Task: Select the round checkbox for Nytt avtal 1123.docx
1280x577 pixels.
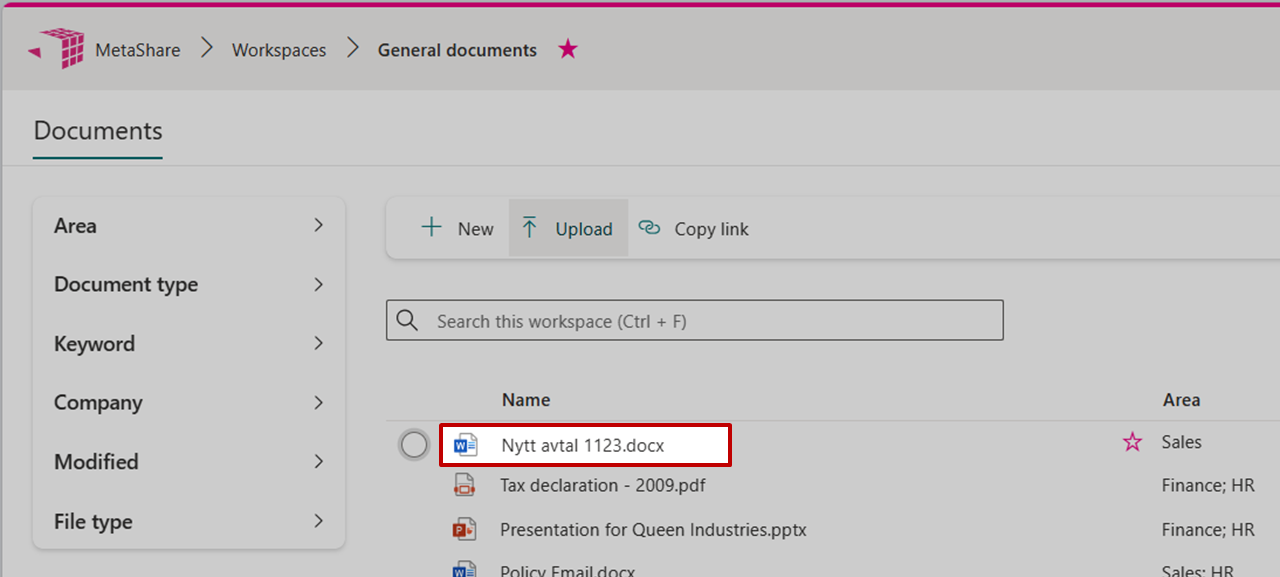Action: point(414,445)
